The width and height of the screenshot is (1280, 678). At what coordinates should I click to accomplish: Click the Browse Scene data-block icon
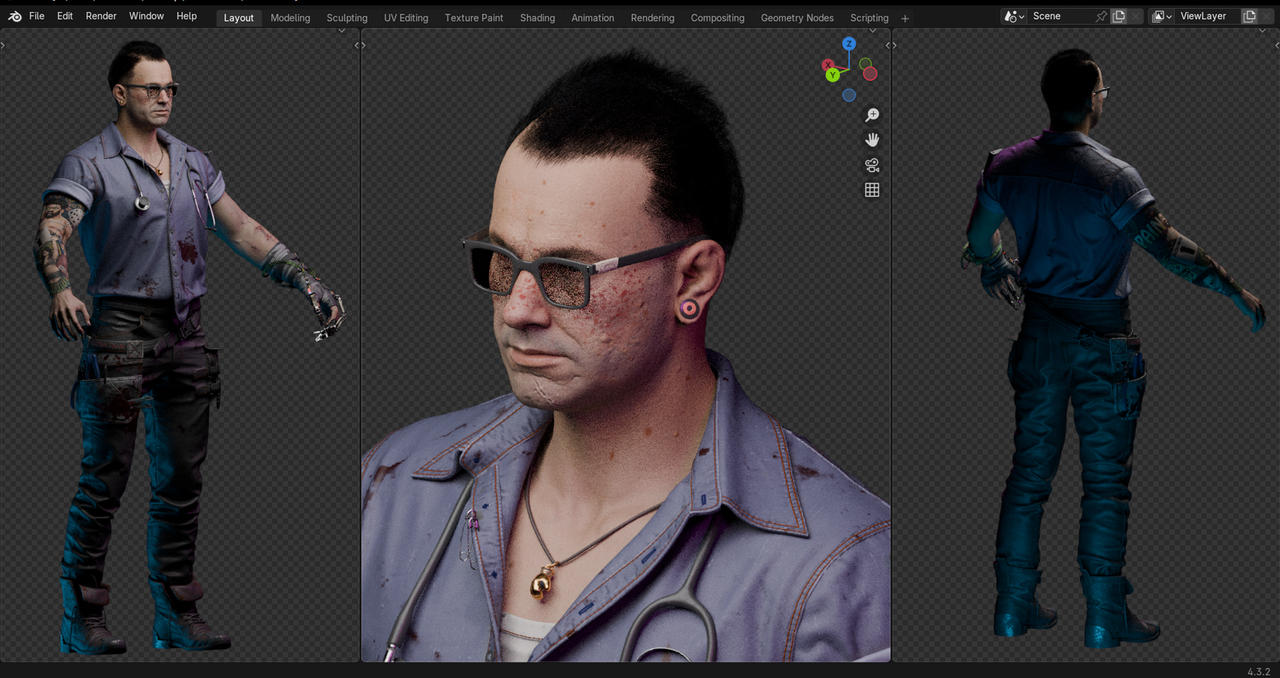click(x=1011, y=16)
